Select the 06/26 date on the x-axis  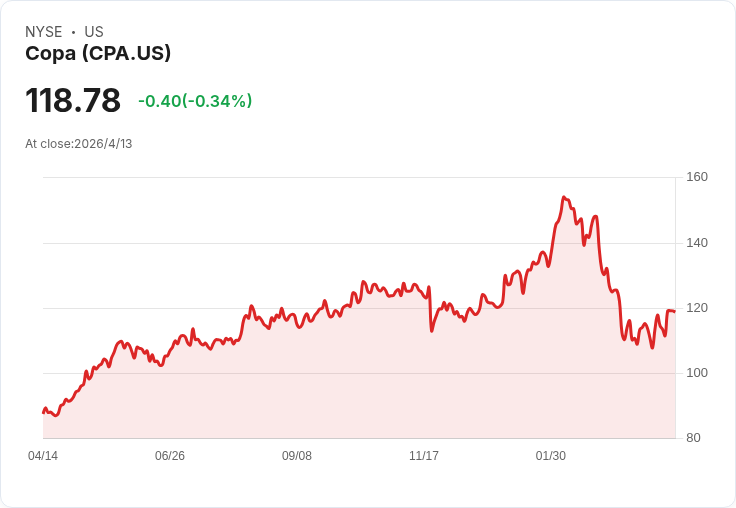[170, 456]
